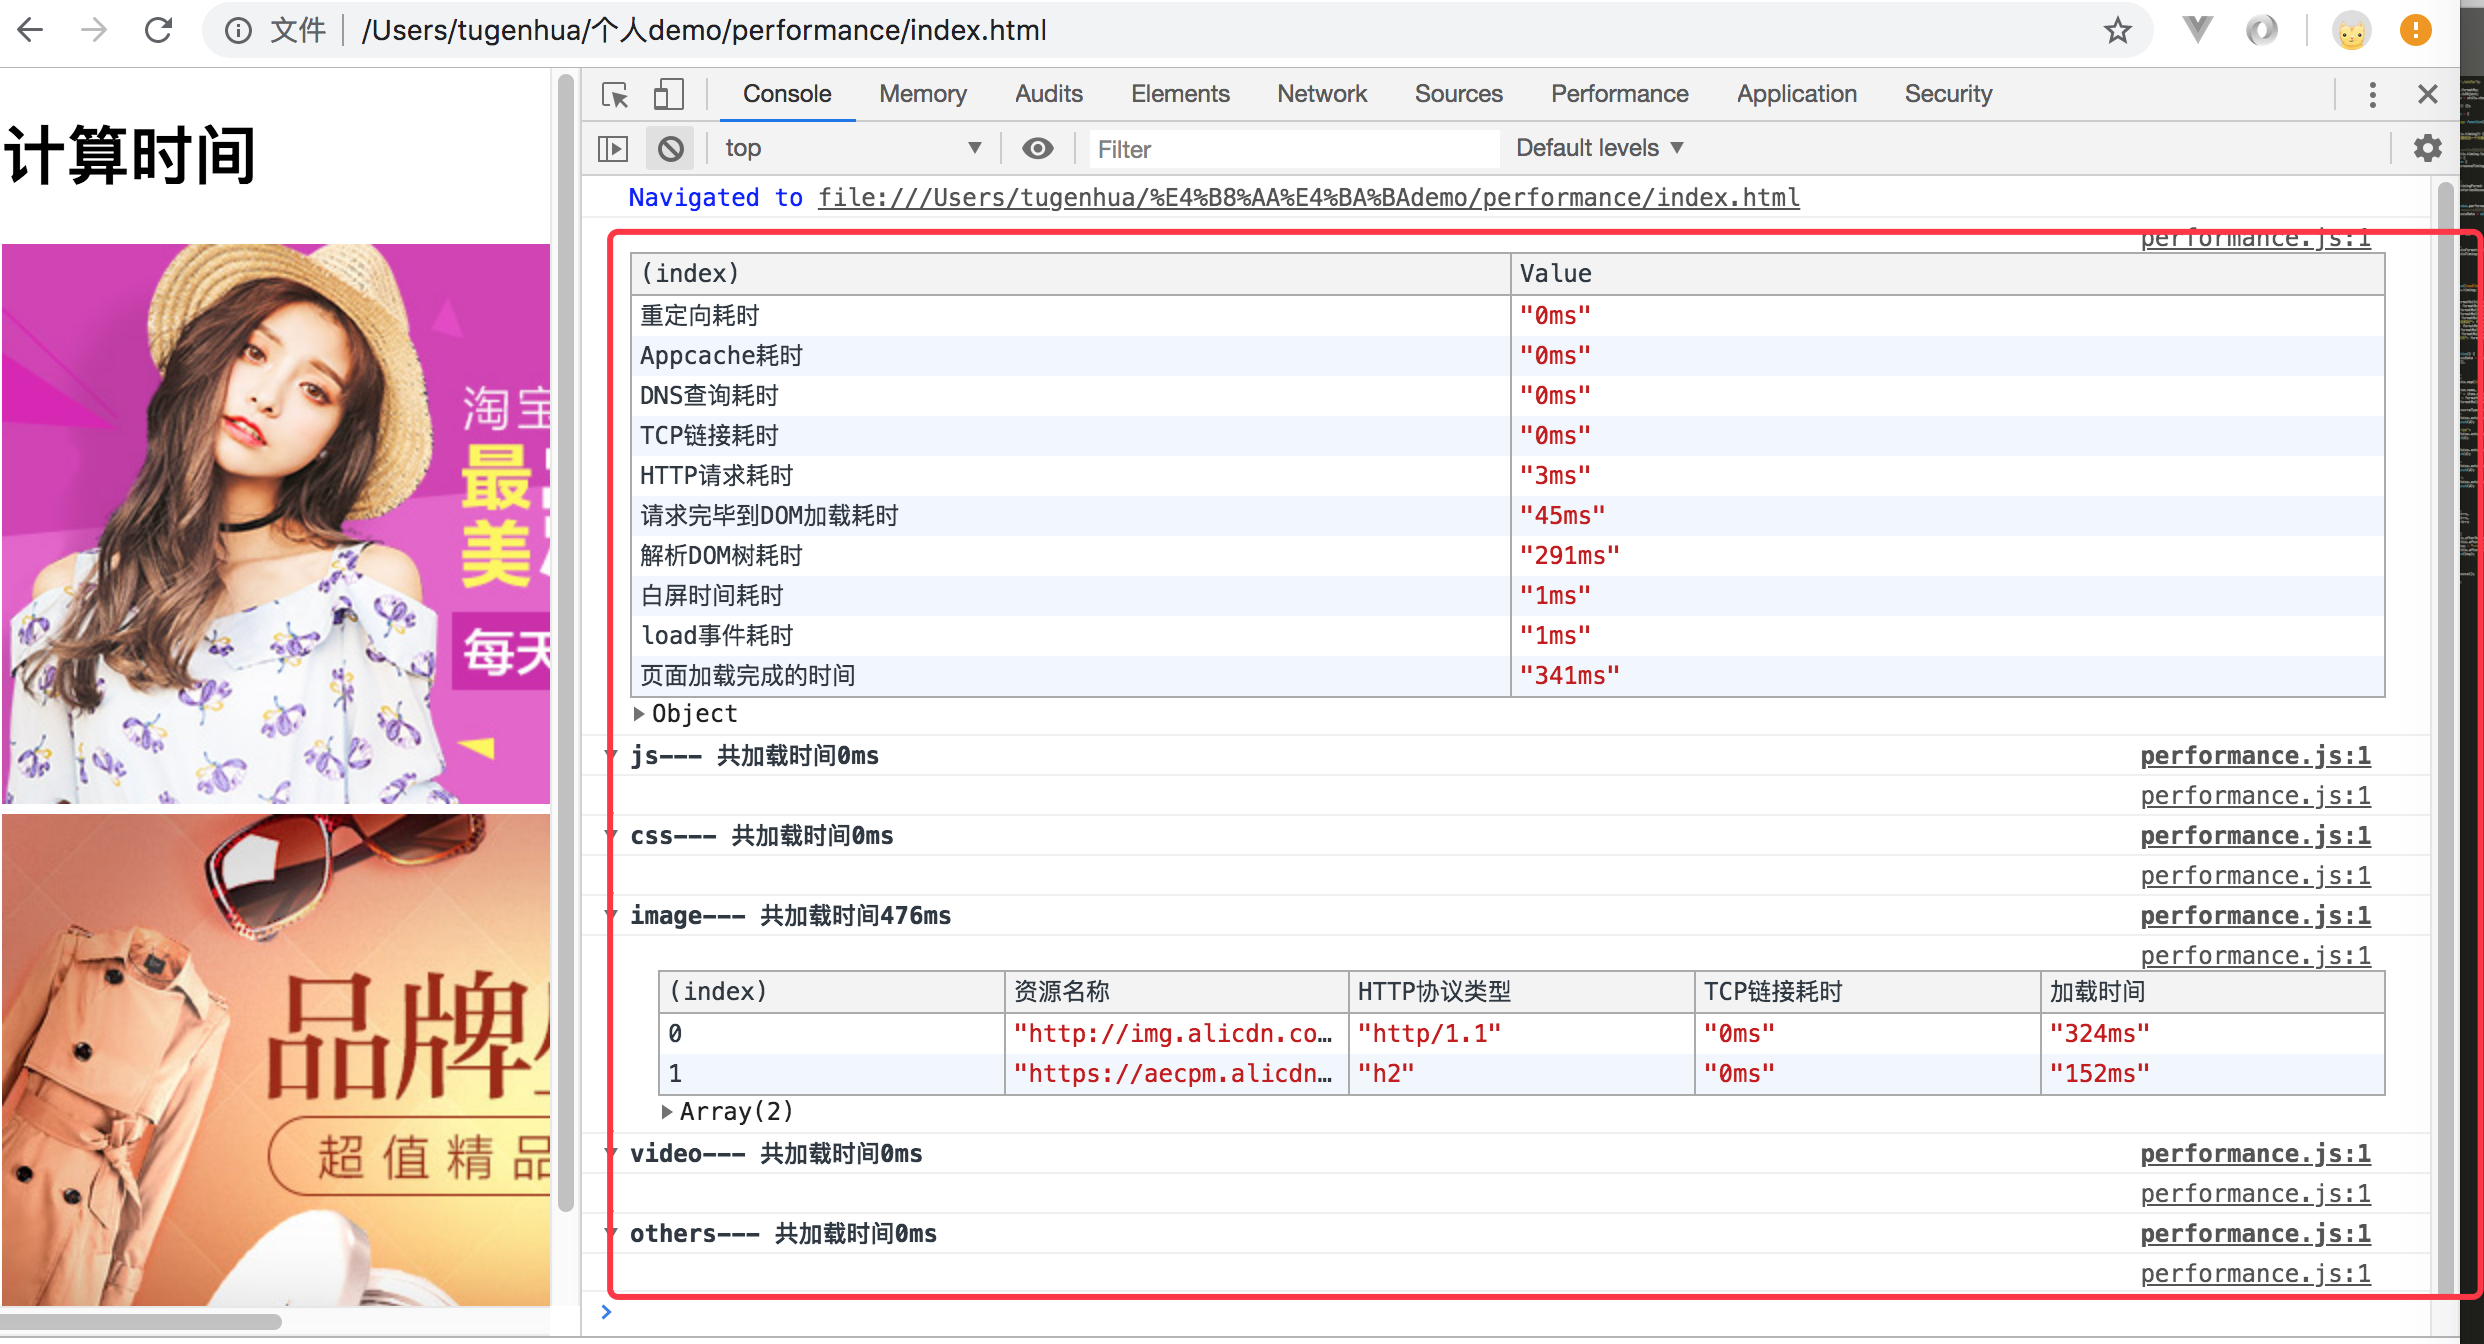
Task: Clear the console with the ban icon
Action: [670, 149]
